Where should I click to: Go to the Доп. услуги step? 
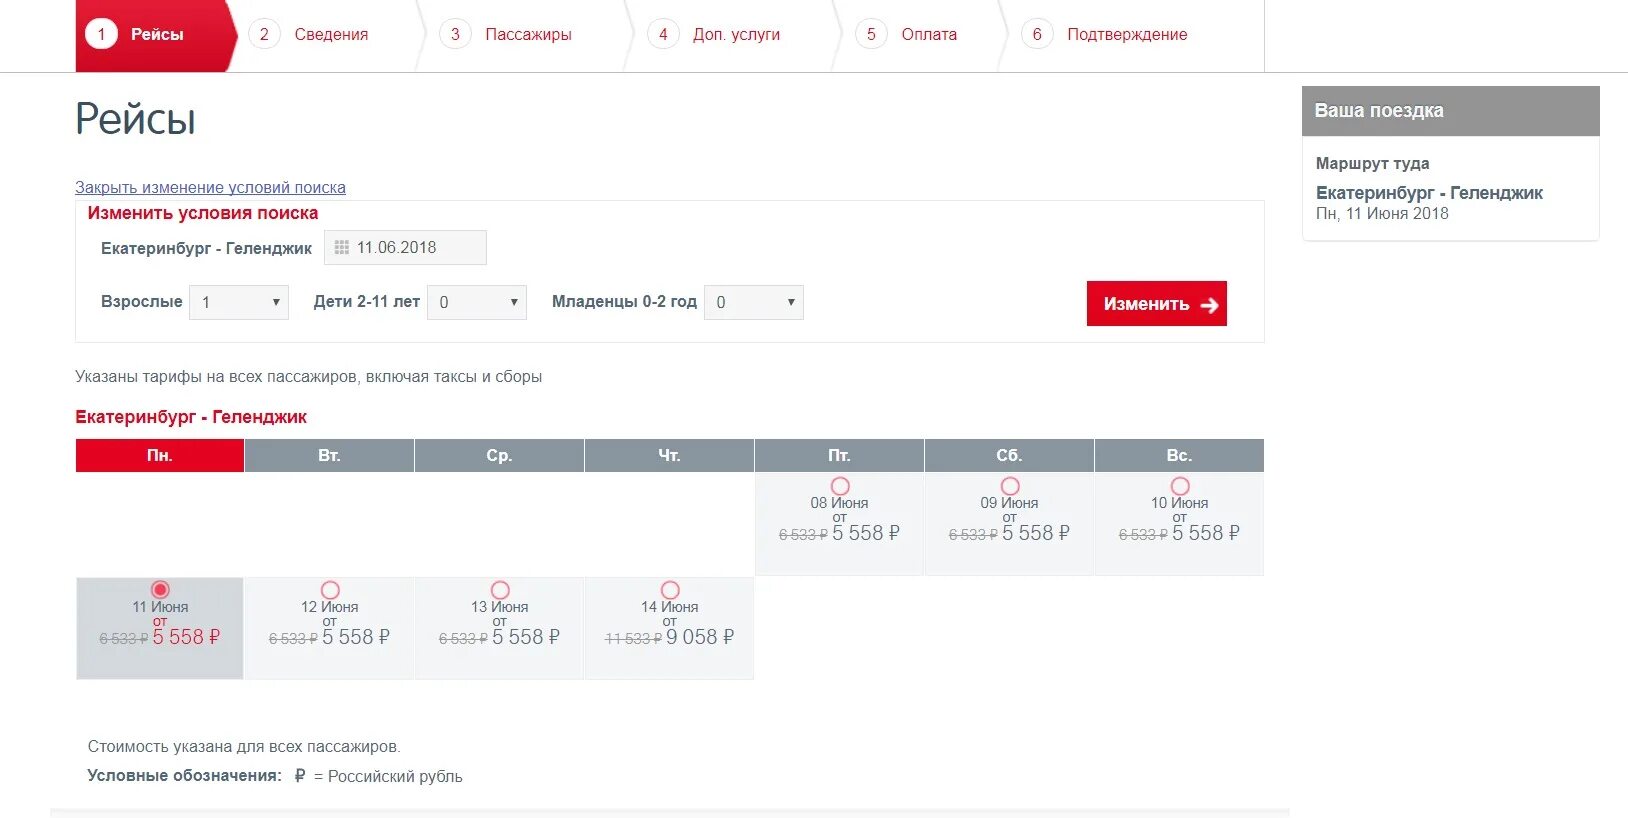(x=736, y=34)
